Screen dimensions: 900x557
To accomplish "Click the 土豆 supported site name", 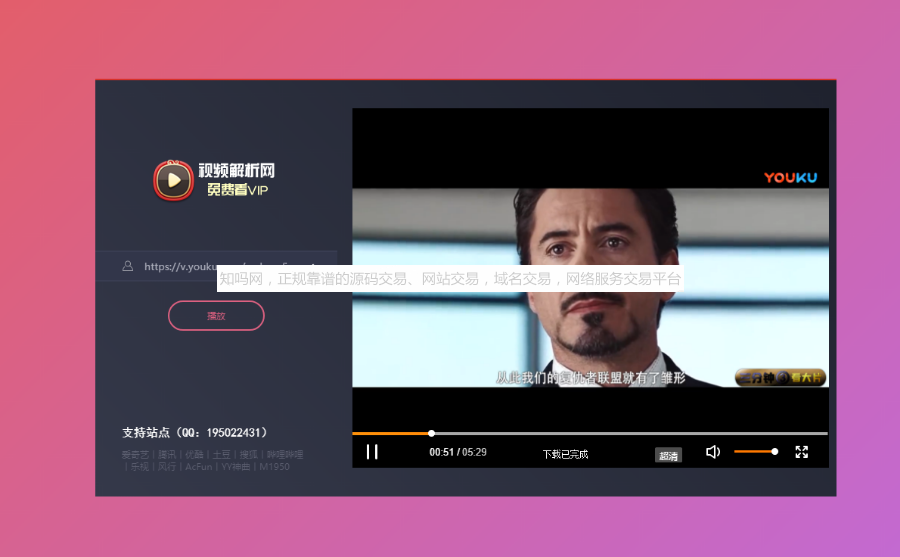I will pos(222,455).
